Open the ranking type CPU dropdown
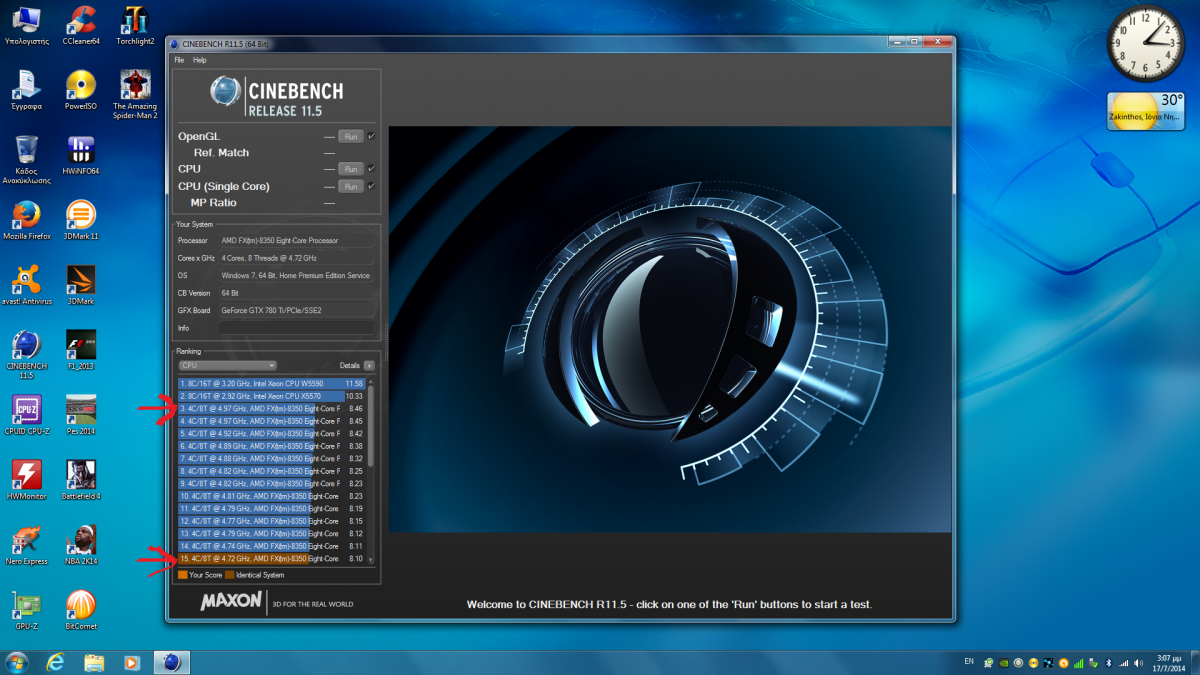 coord(227,366)
